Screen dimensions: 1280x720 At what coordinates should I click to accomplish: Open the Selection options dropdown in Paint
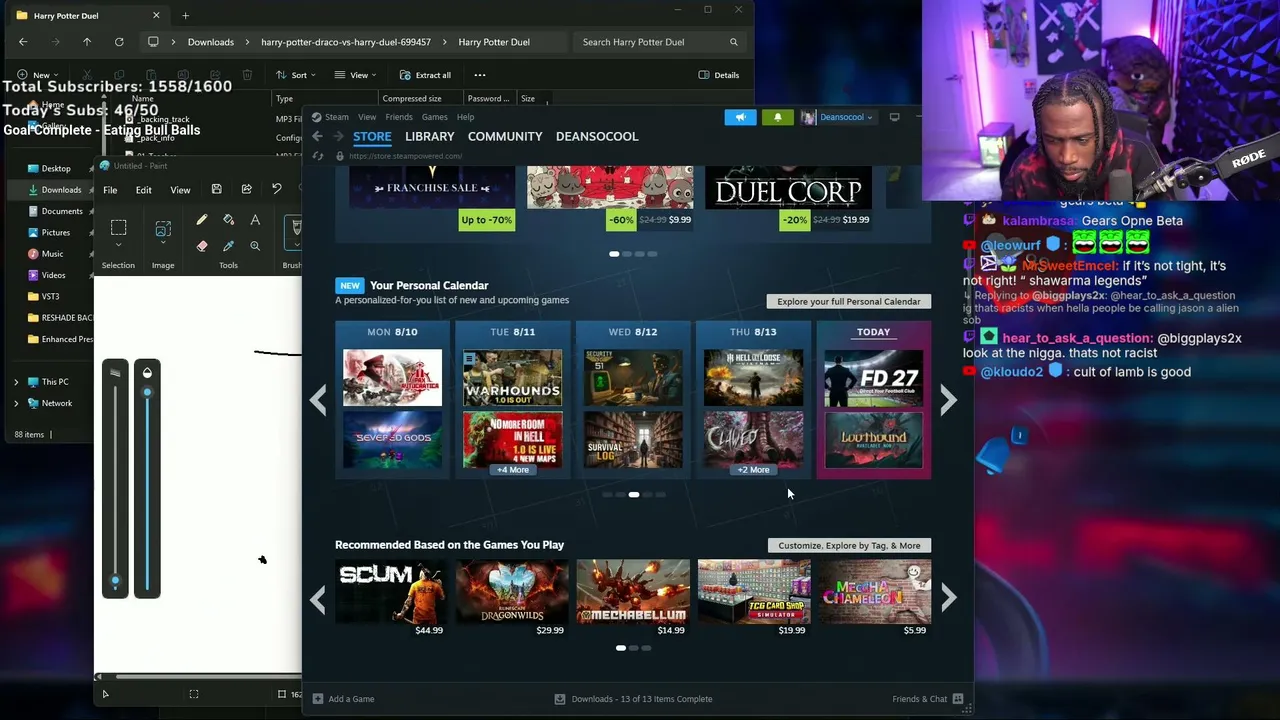118,245
